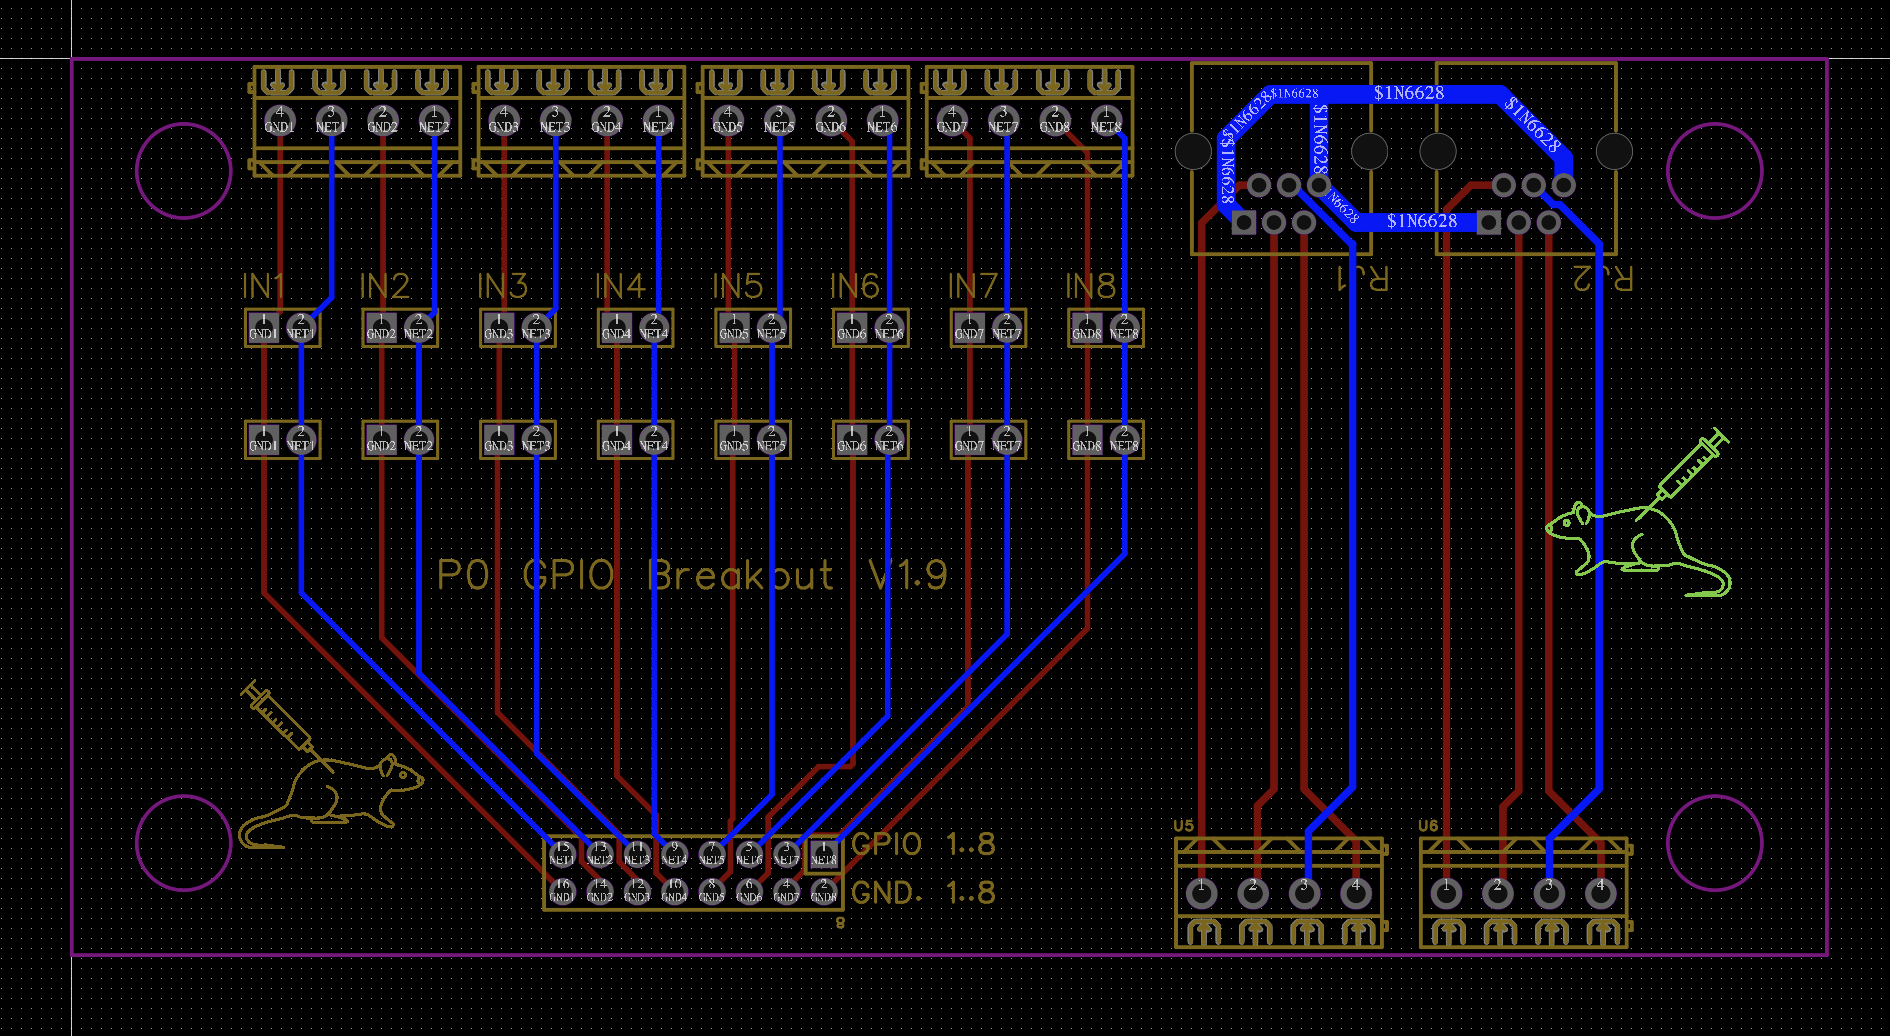Select $1N6628 trace label between RJ1 and RJ2 pads
The height and width of the screenshot is (1036, 1890).
pos(1421,221)
